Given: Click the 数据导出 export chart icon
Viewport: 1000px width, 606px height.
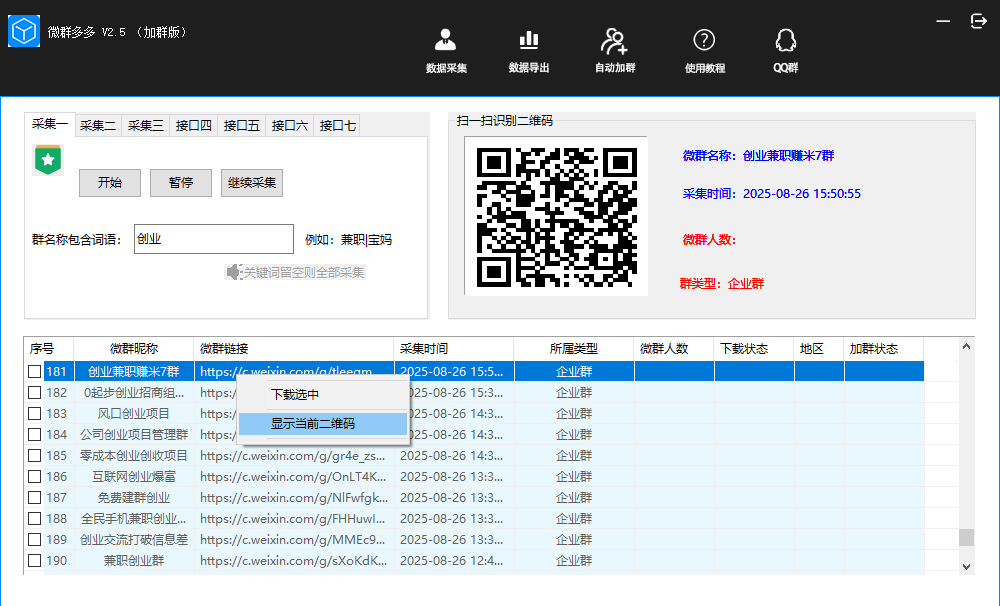Looking at the screenshot, I should [528, 41].
